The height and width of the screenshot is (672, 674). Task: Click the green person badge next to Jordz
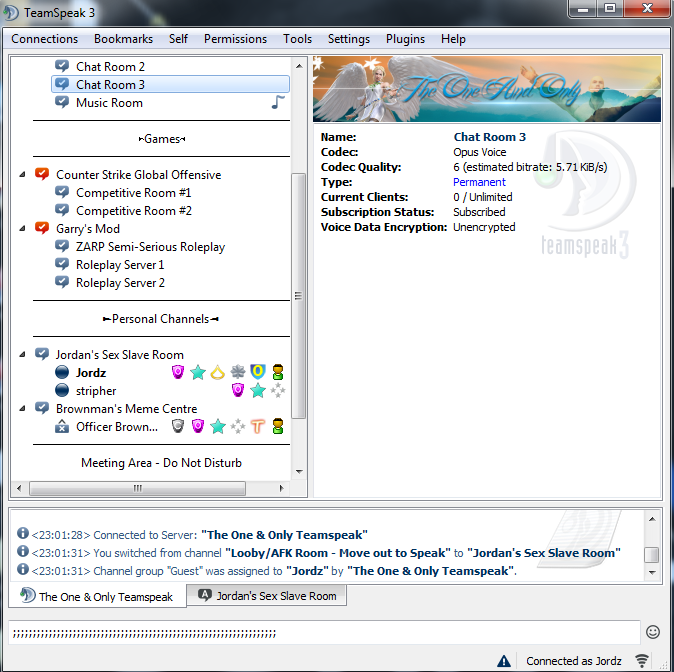tap(278, 372)
